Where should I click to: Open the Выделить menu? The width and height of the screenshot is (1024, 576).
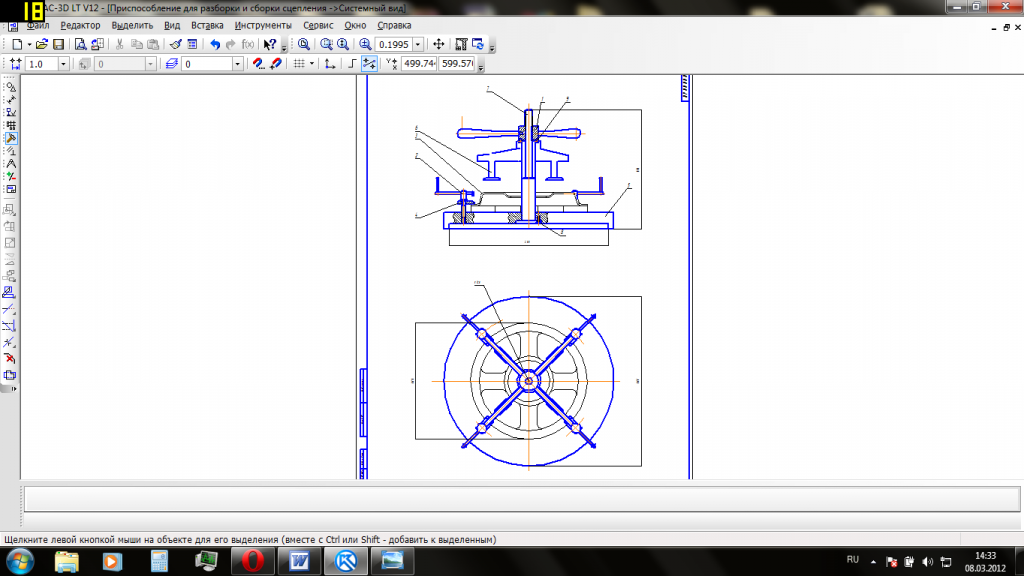coord(132,25)
